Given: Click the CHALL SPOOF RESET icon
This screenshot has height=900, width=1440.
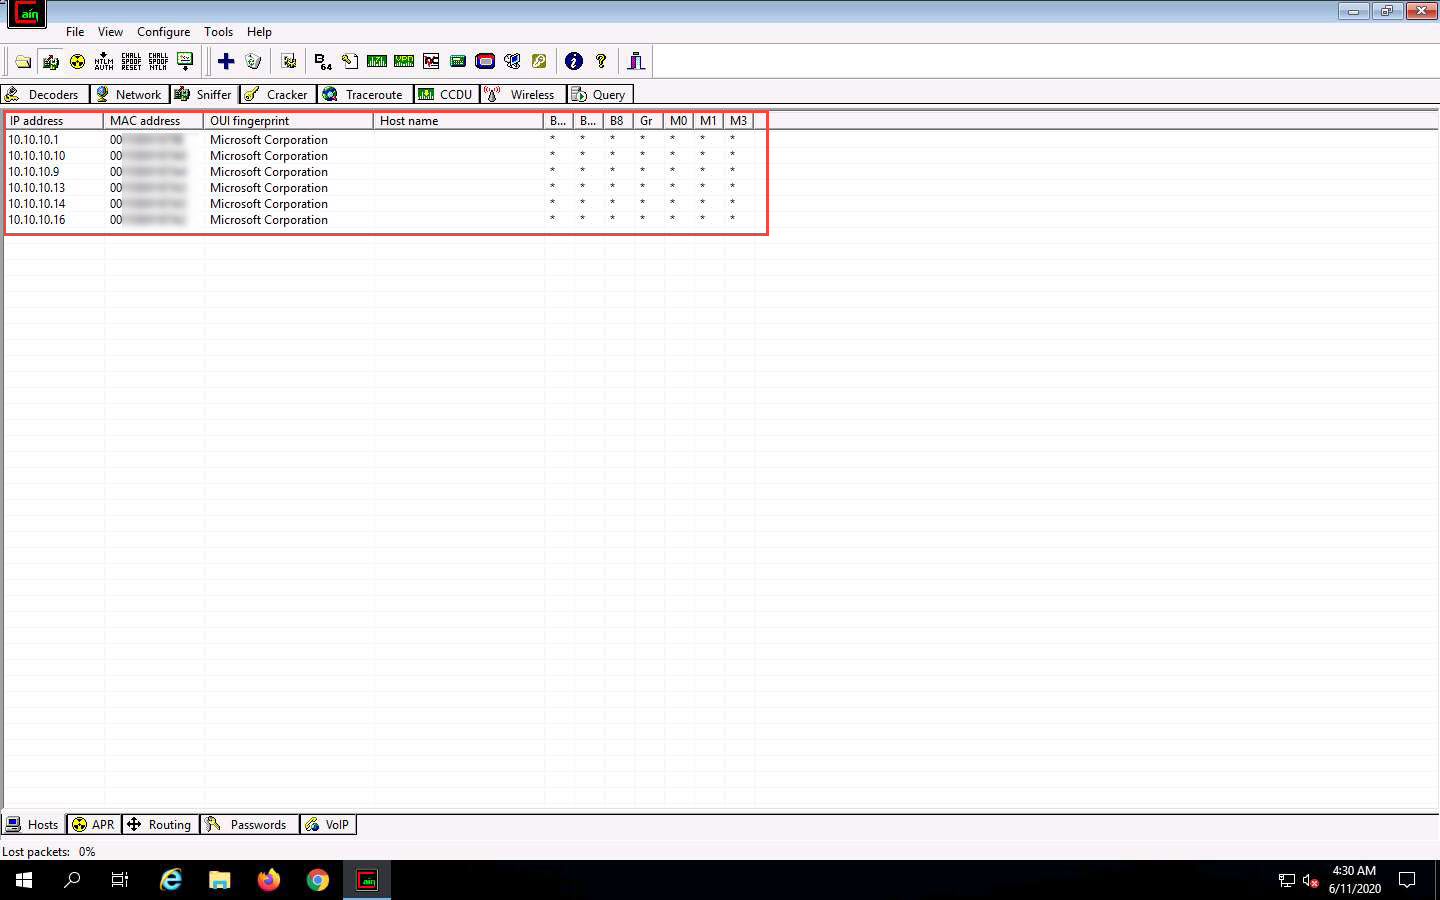Looking at the screenshot, I should click(x=131, y=61).
